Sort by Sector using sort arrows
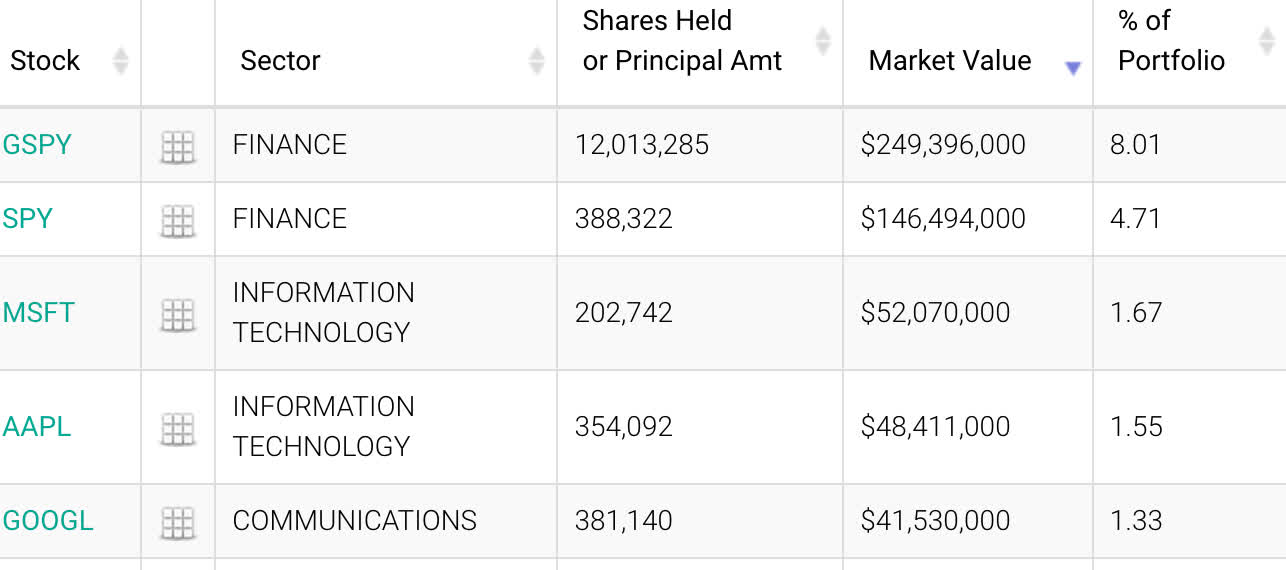Screen dimensions: 1286x570 pos(536,61)
